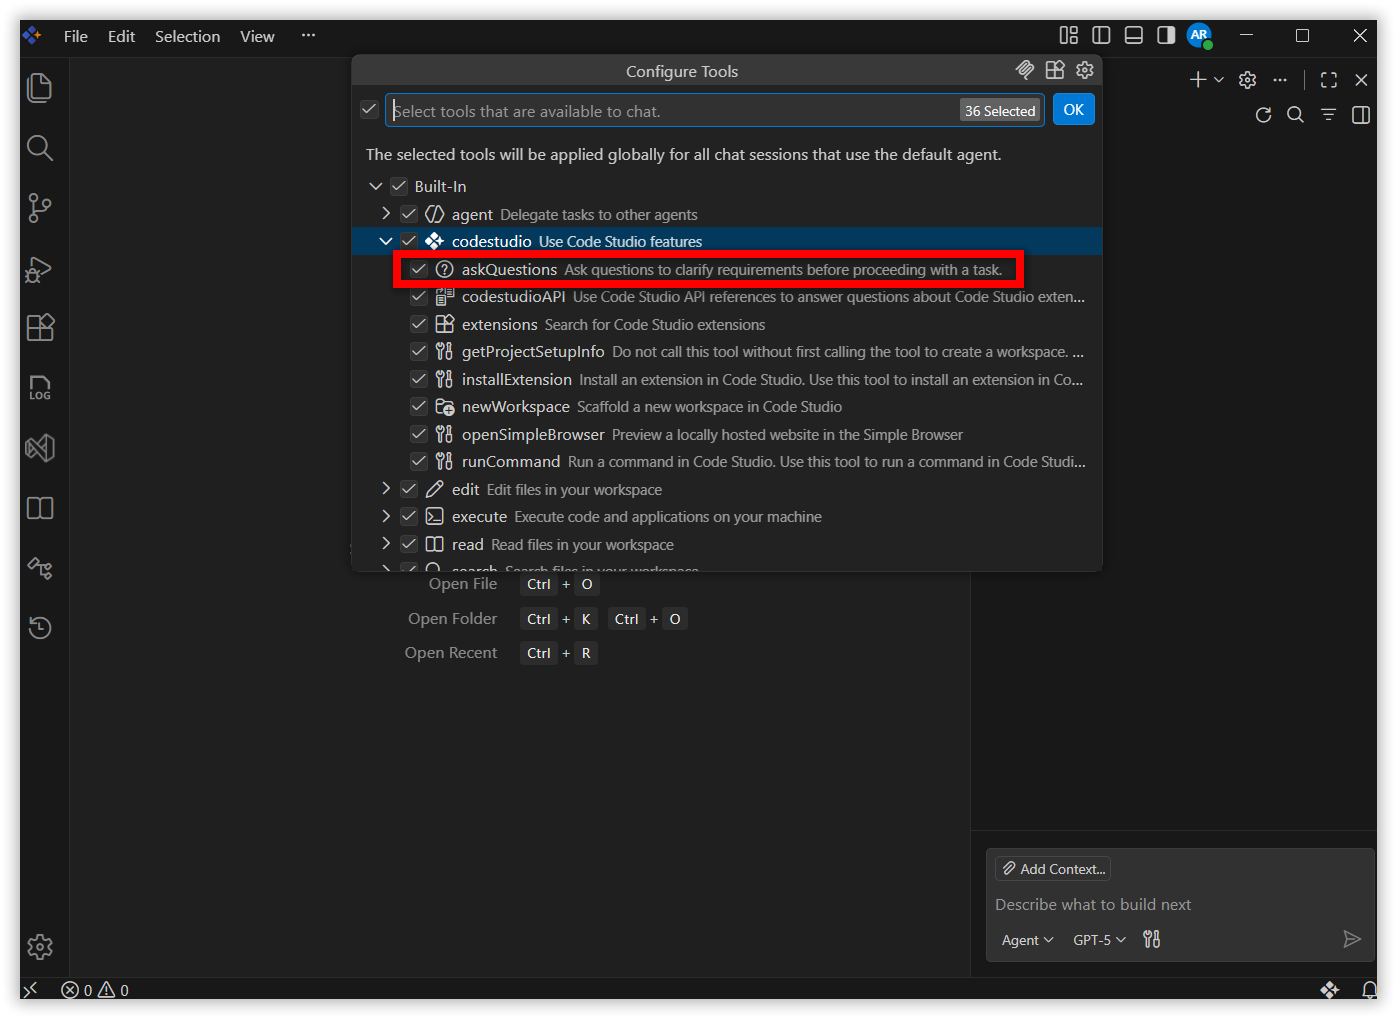1397x1019 pixels.
Task: Open the Run and Debug view
Action: click(40, 269)
